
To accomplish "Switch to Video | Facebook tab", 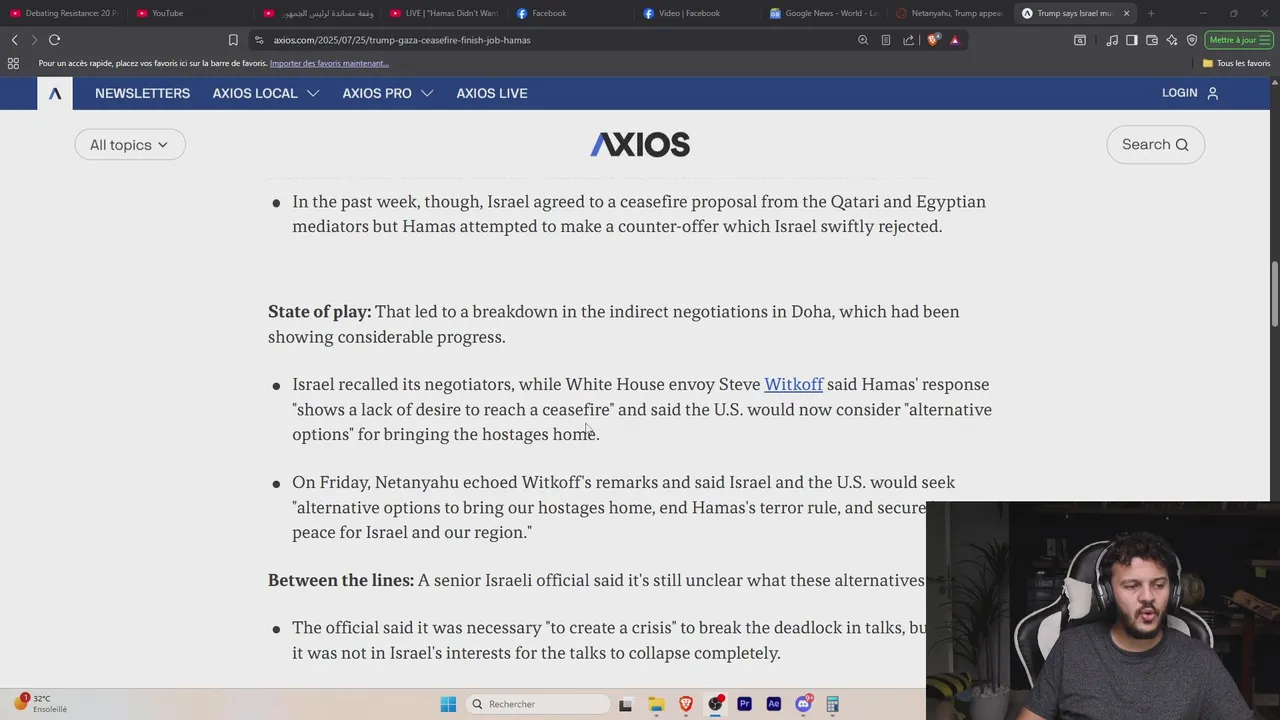I will (x=697, y=13).
